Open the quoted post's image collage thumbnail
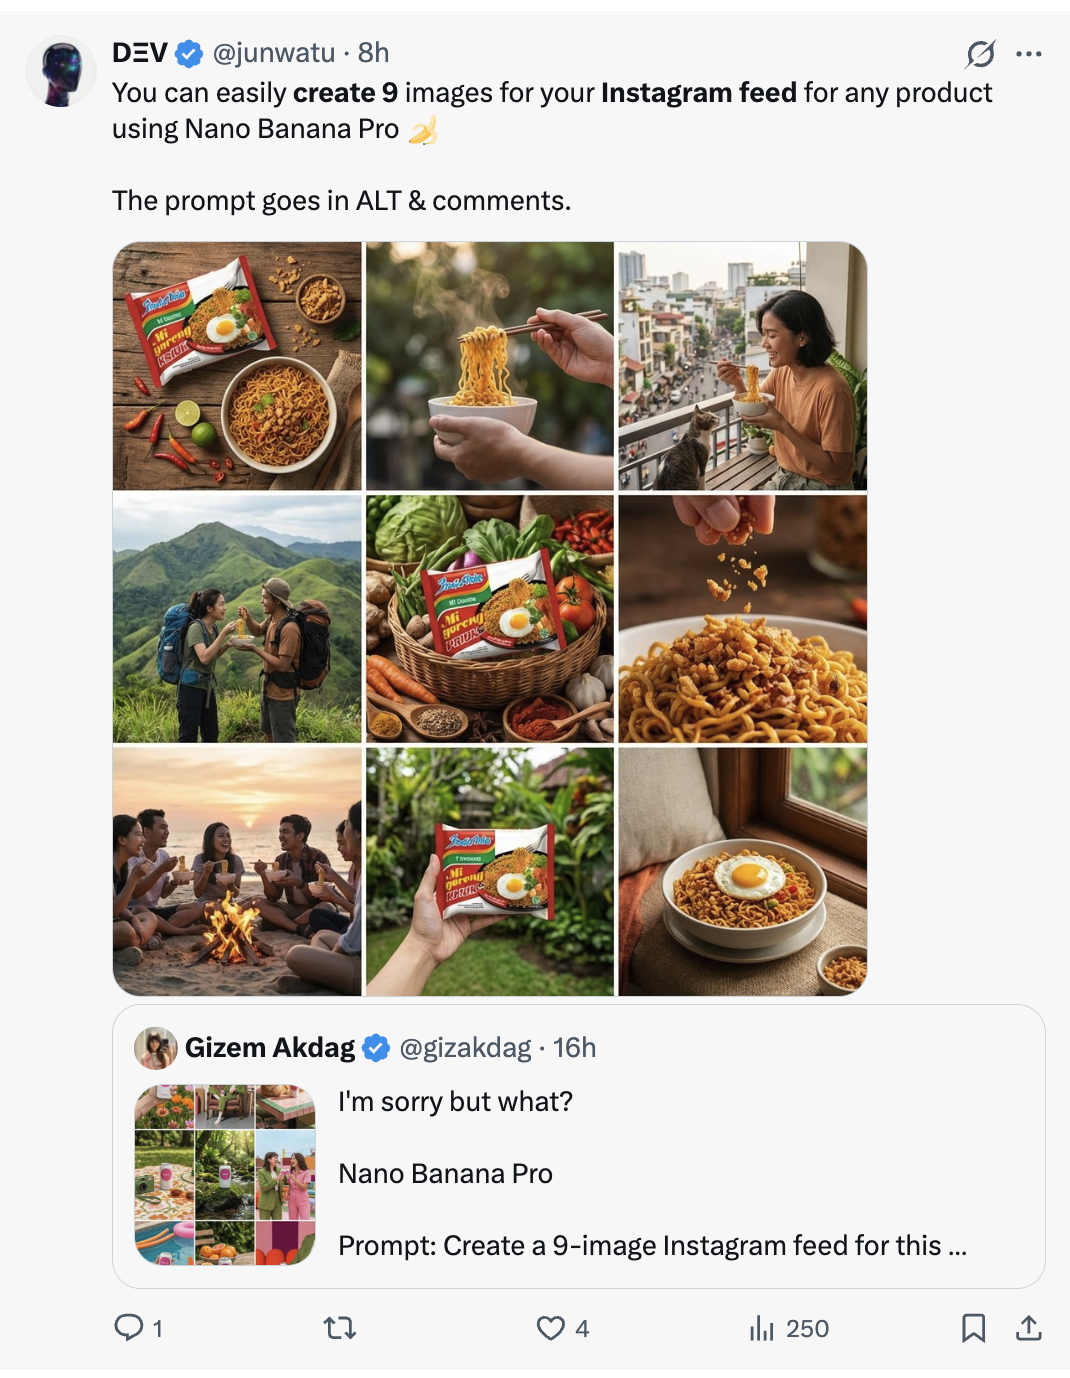The image size is (1070, 1378). pos(225,1174)
